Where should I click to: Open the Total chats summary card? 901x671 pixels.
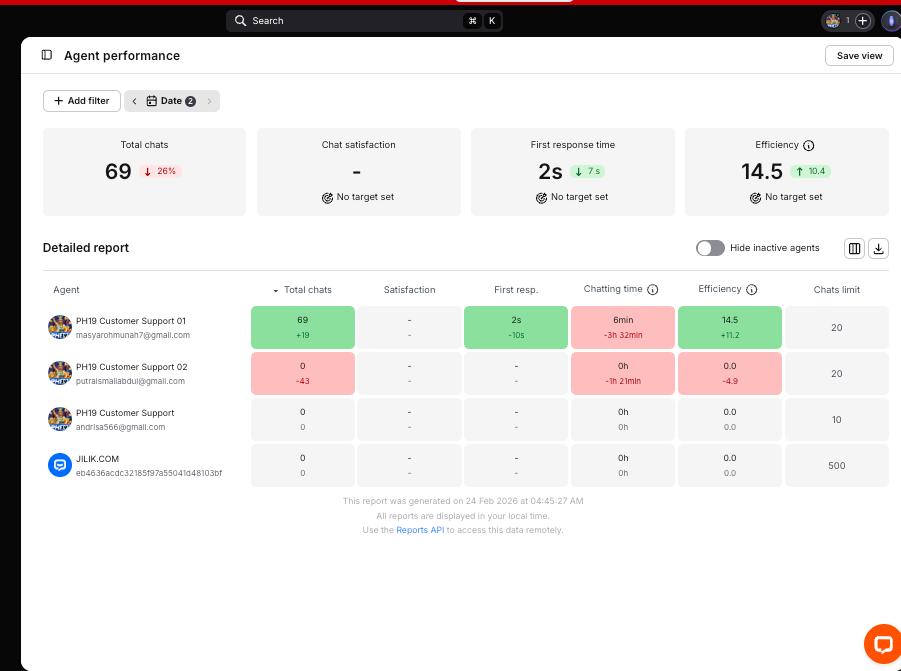[144, 172]
